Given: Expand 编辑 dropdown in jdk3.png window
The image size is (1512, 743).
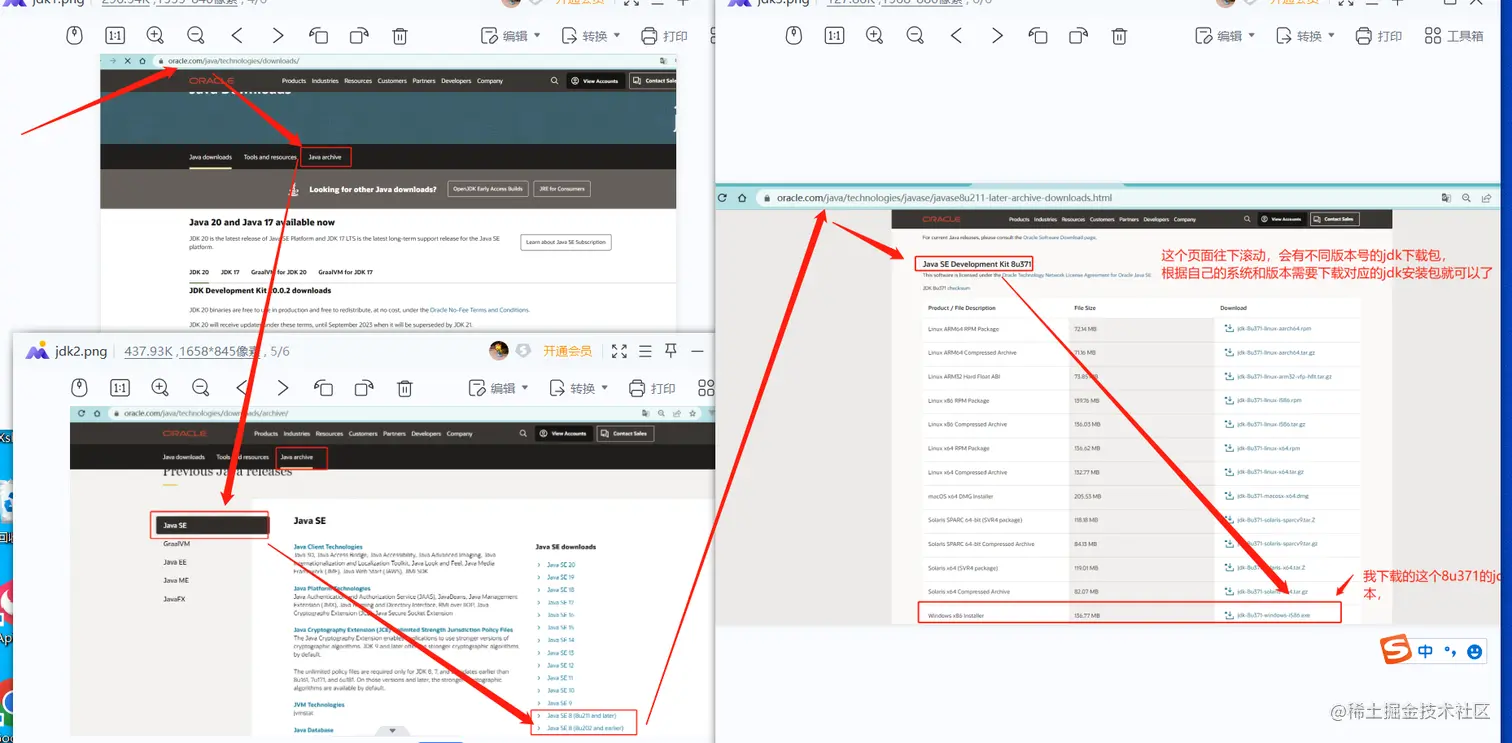Looking at the screenshot, I should pos(1226,36).
